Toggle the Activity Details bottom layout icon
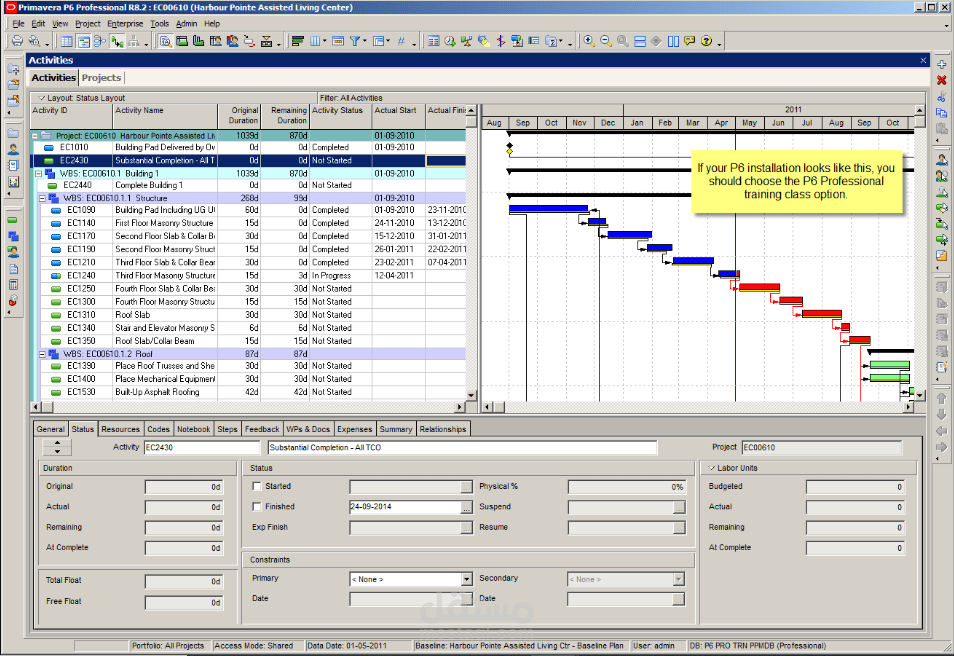The width and height of the screenshot is (954, 656). click(165, 41)
